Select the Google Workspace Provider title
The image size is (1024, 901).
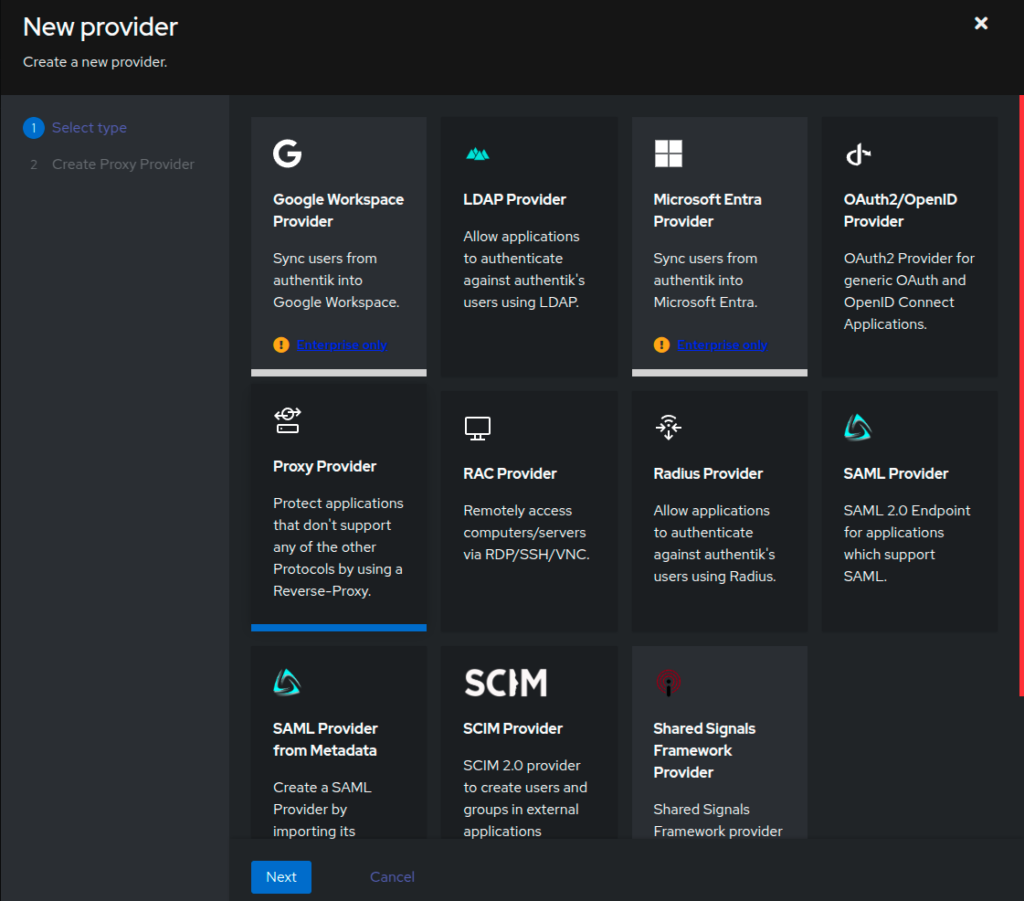(338, 210)
